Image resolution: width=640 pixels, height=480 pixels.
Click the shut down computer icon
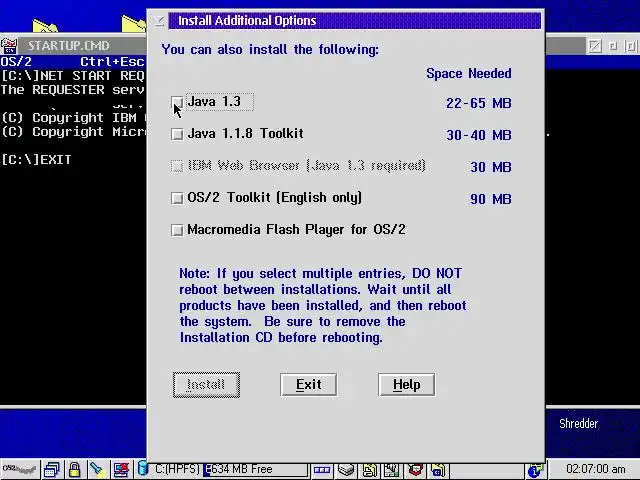pyautogui.click(x=121, y=469)
